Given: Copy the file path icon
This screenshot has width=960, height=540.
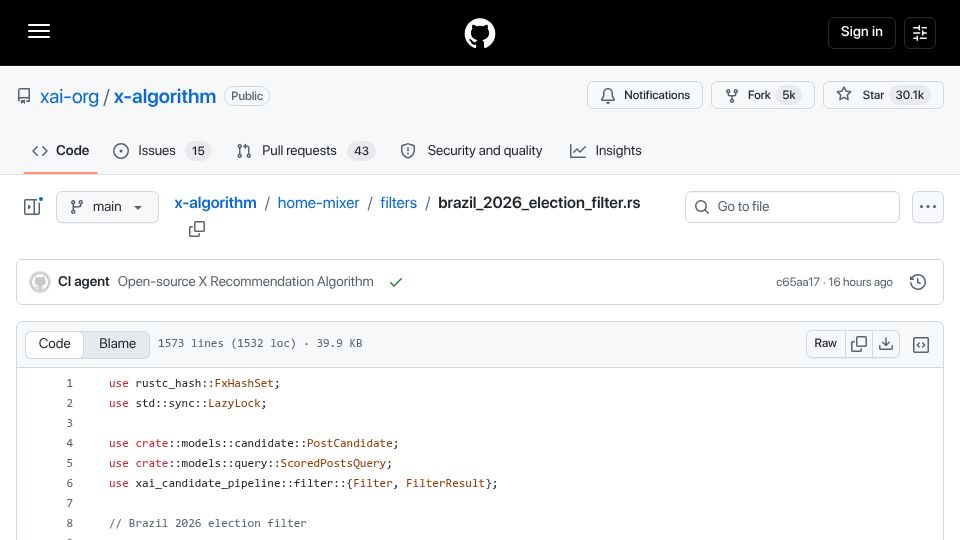Looking at the screenshot, I should coord(197,229).
